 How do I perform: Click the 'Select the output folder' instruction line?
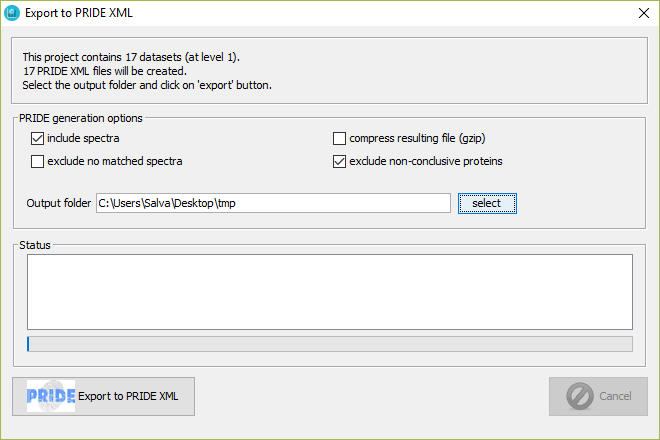pyautogui.click(x=147, y=85)
